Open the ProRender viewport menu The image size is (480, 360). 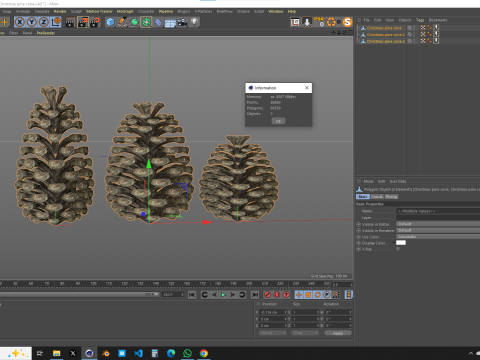tap(46, 33)
